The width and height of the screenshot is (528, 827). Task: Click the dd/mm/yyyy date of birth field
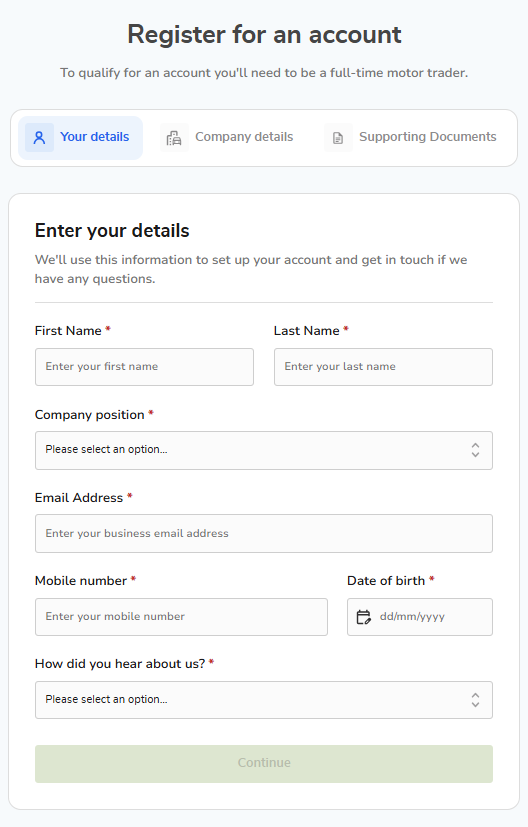(x=420, y=617)
